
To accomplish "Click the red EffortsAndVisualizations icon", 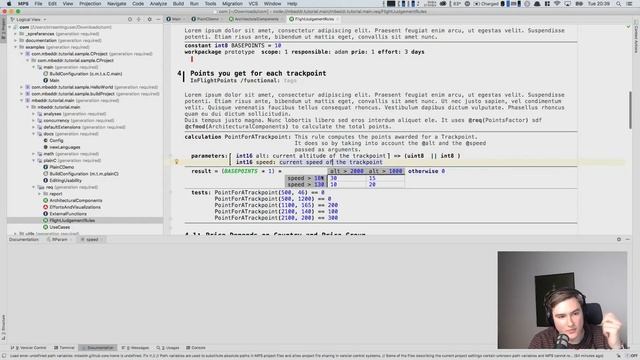I will [x=45, y=207].
